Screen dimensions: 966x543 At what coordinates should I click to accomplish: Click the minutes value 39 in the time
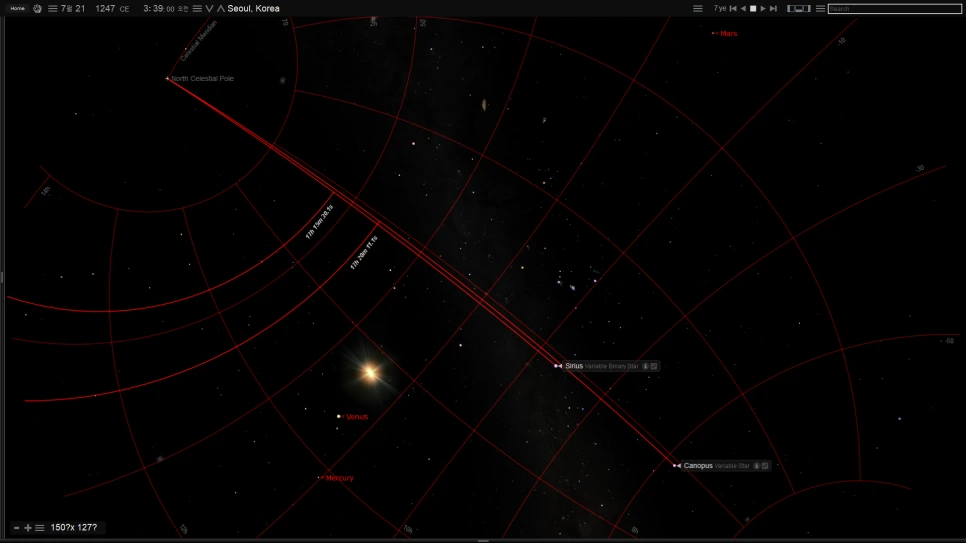point(158,9)
